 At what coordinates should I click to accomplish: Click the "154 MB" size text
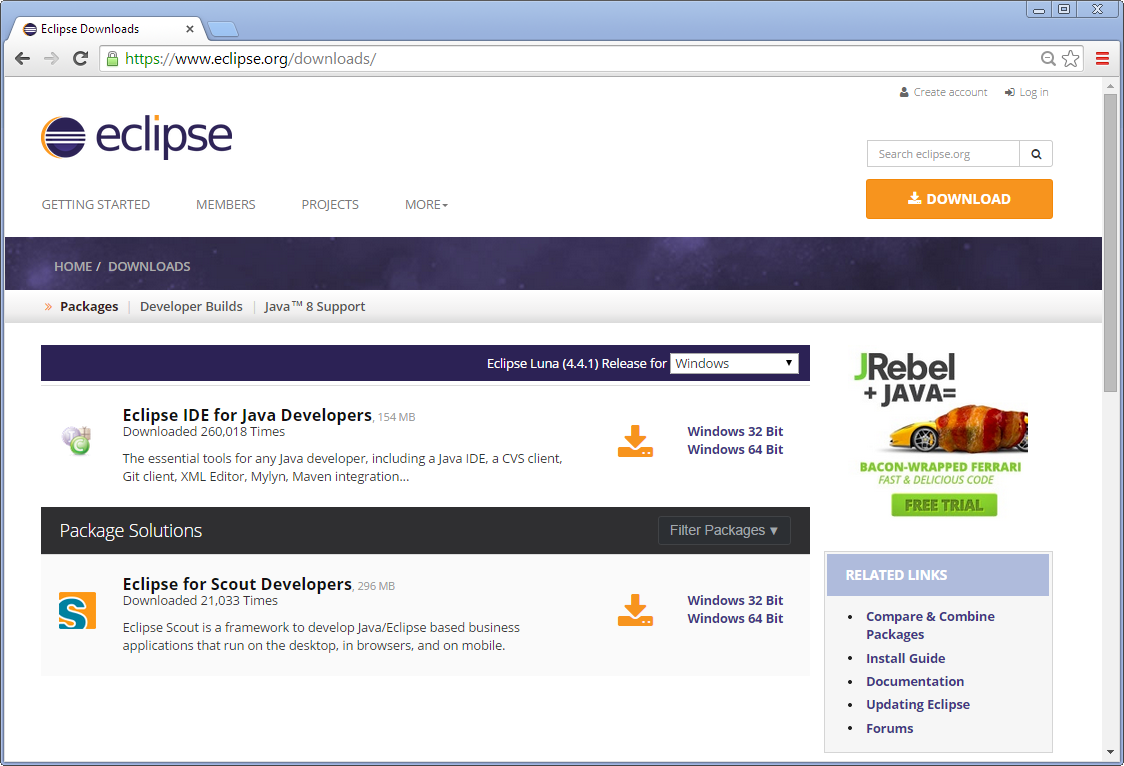(396, 417)
